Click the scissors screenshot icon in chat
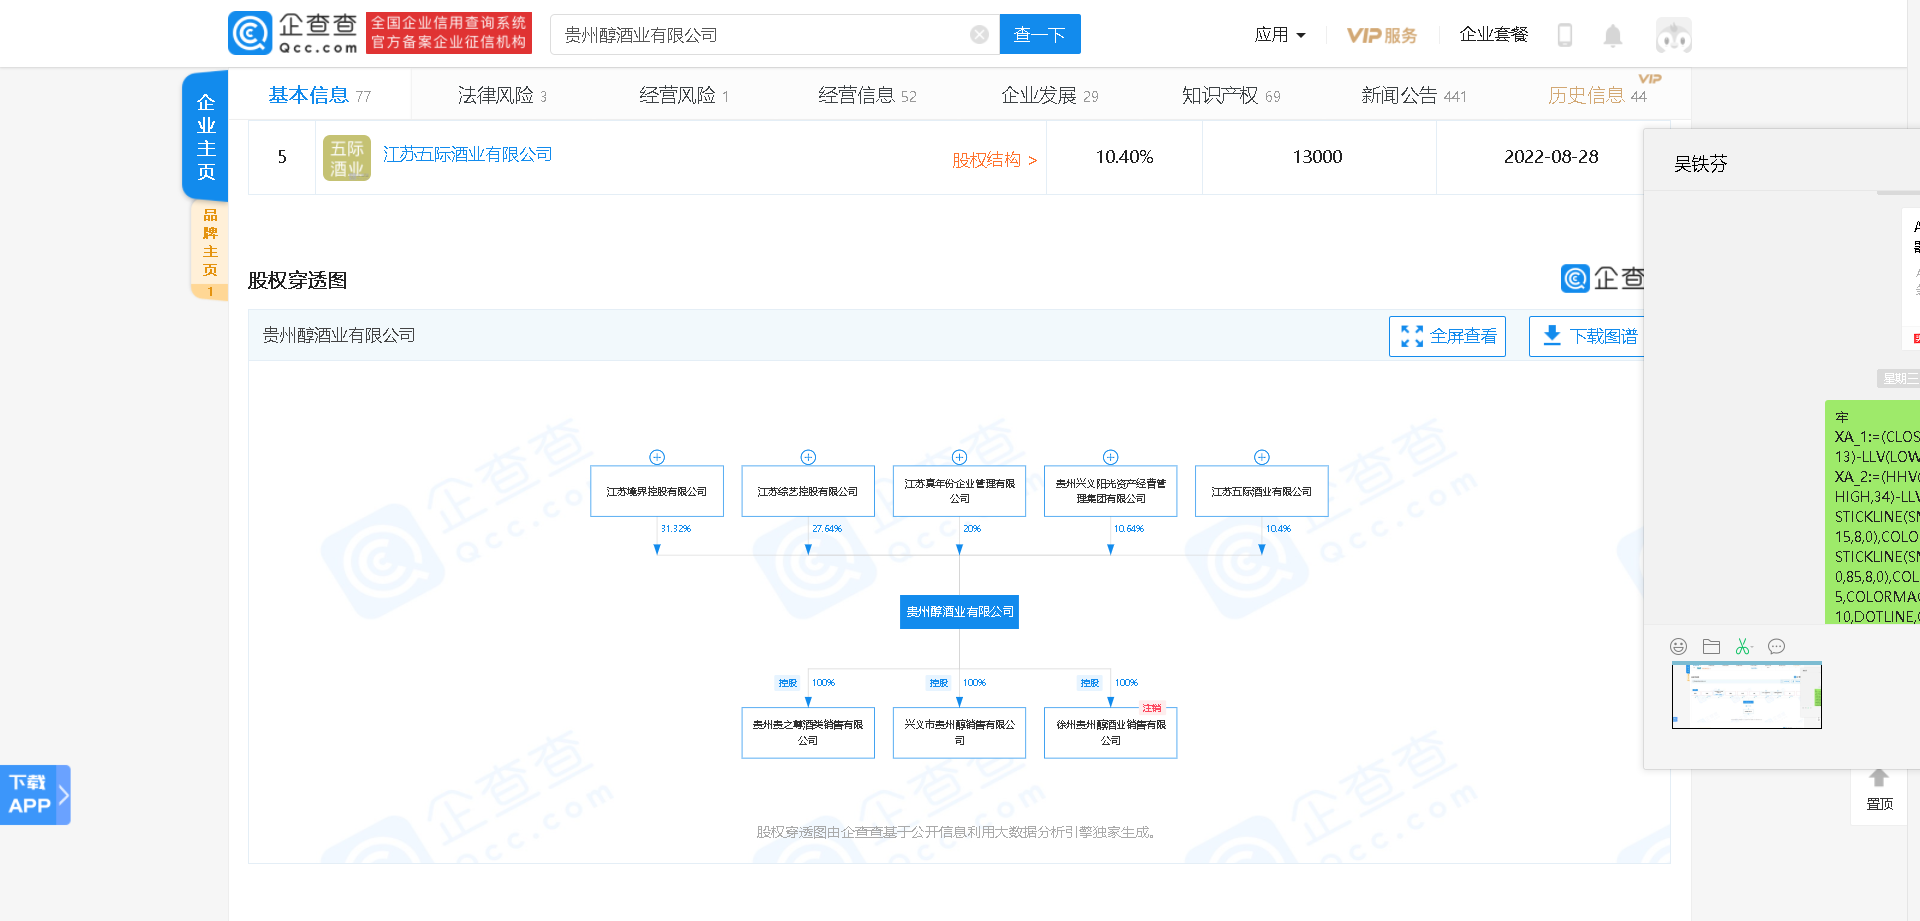1920x921 pixels. click(x=1744, y=647)
